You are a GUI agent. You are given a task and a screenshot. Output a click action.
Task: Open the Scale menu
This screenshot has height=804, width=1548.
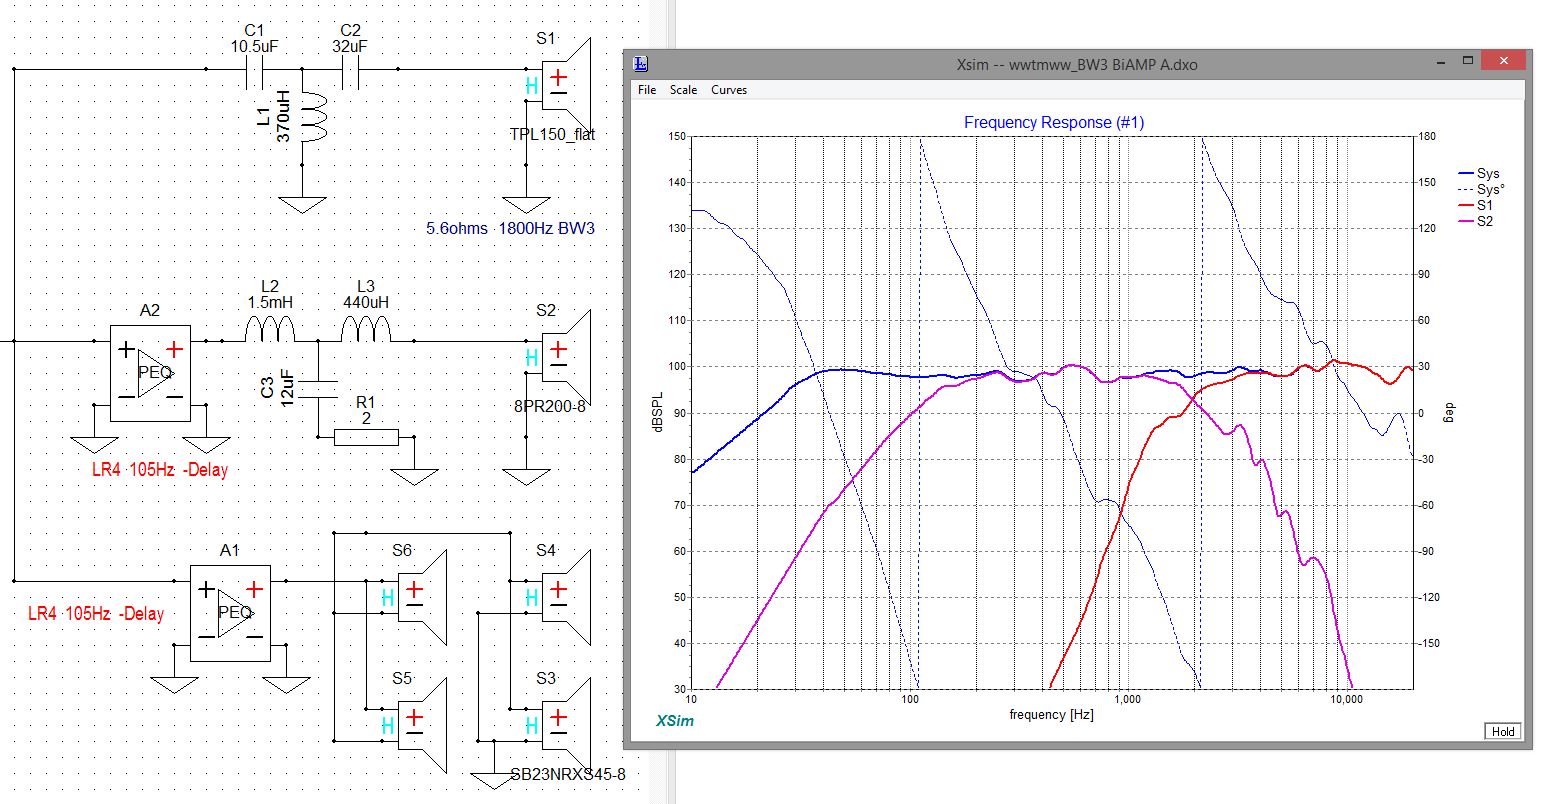[684, 90]
